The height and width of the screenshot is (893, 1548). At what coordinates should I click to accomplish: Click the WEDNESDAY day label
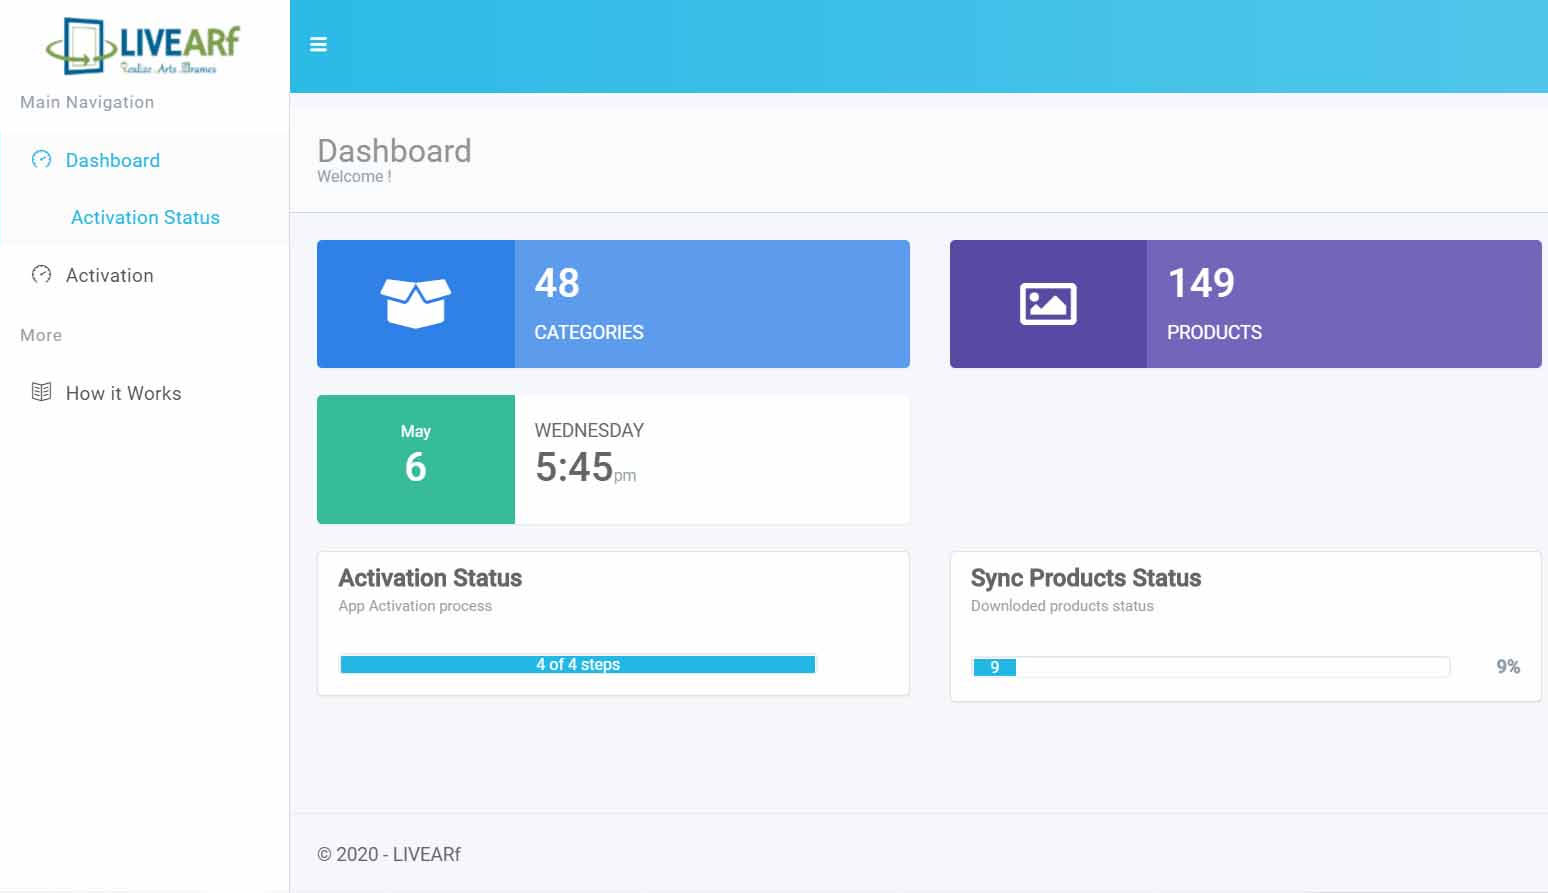click(589, 430)
